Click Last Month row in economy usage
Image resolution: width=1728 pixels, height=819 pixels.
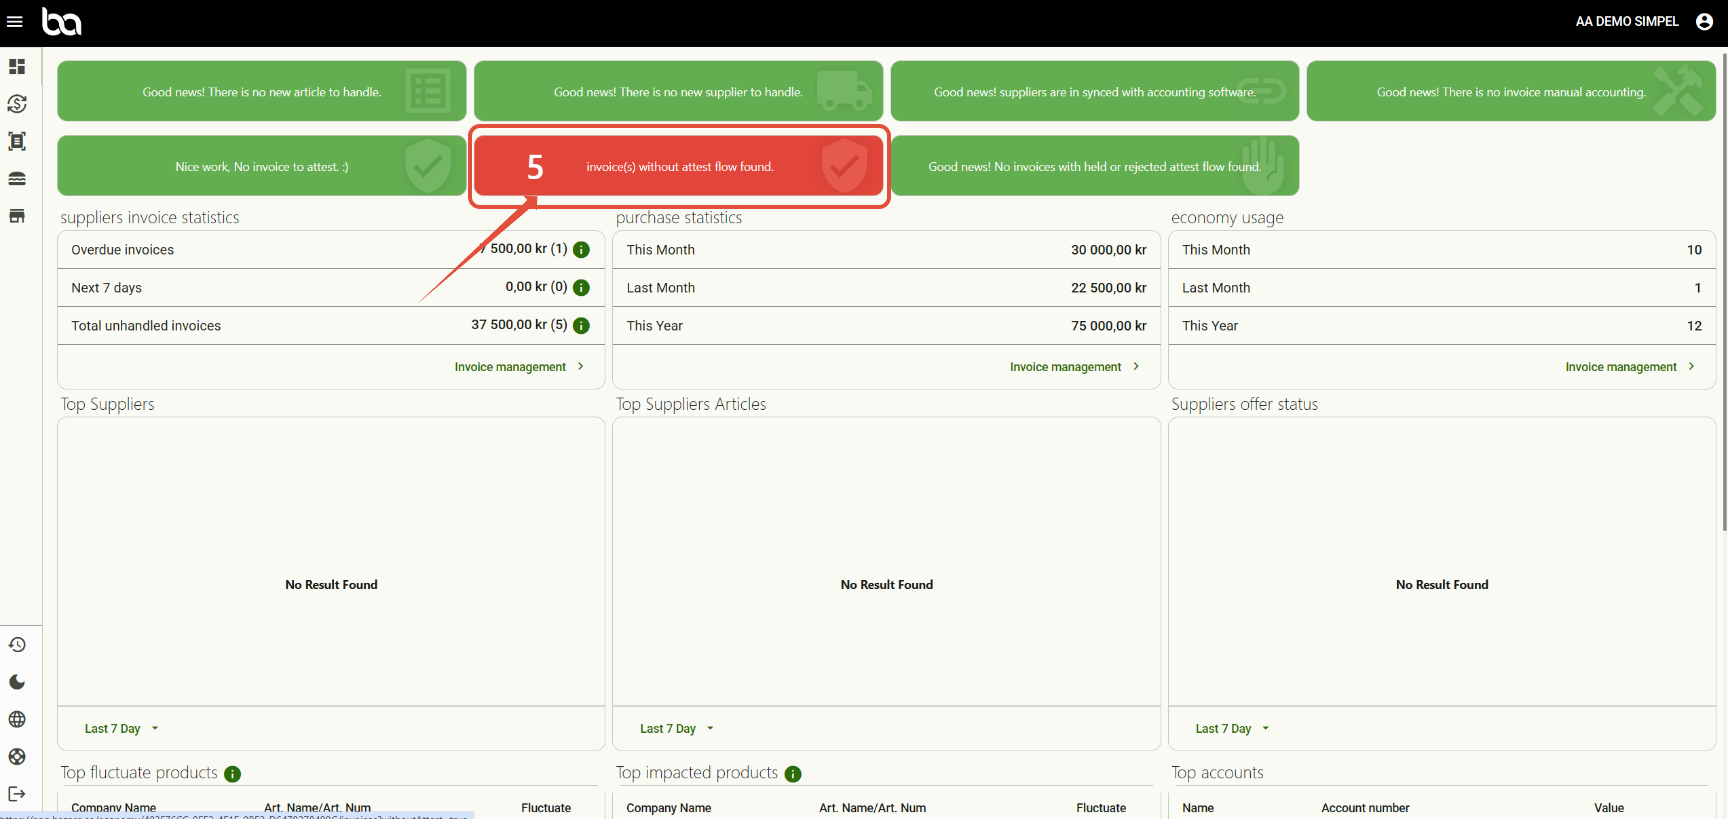click(x=1442, y=288)
